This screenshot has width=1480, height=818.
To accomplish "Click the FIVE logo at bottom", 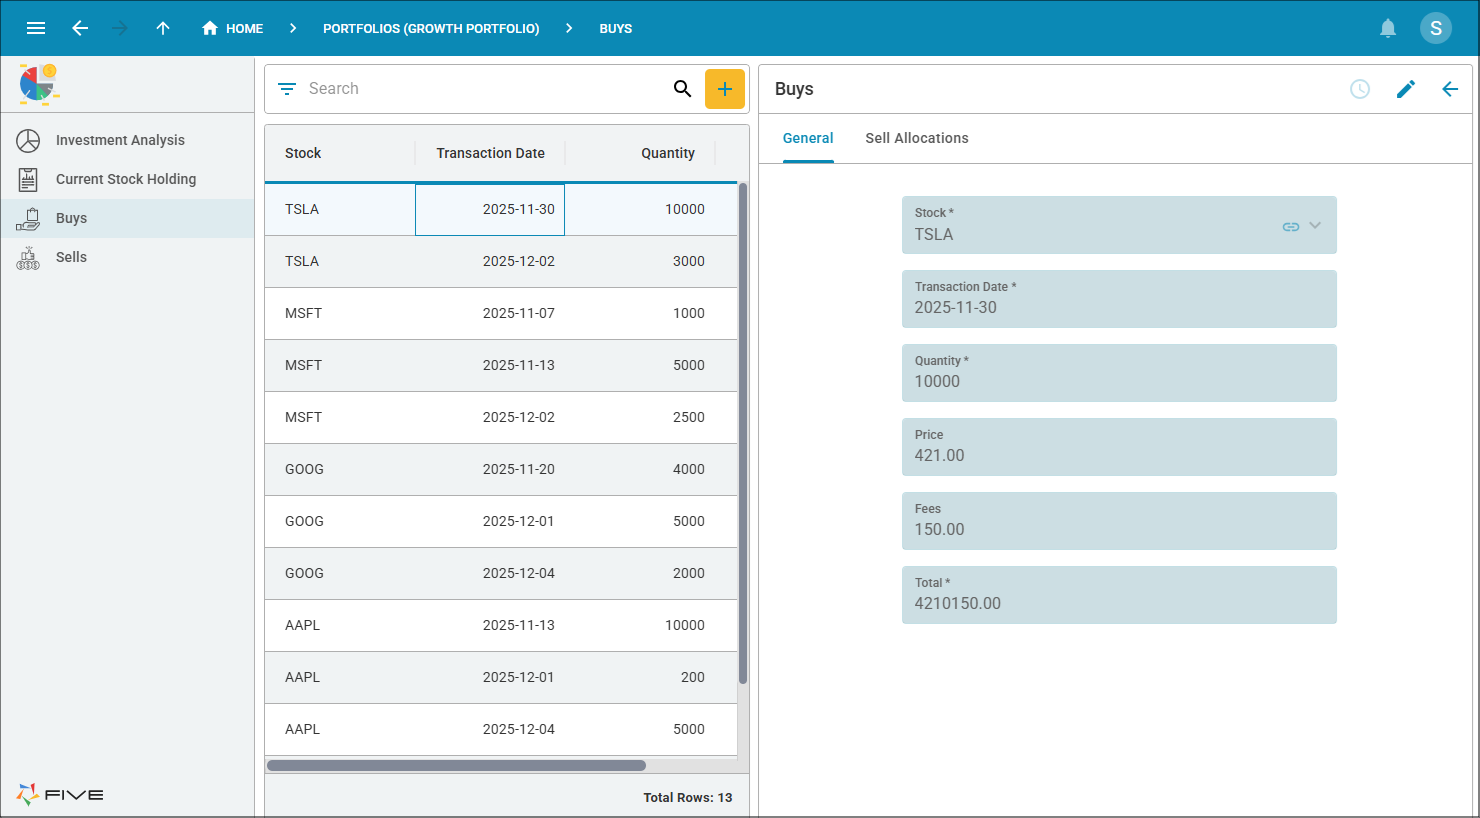I will pos(60,795).
